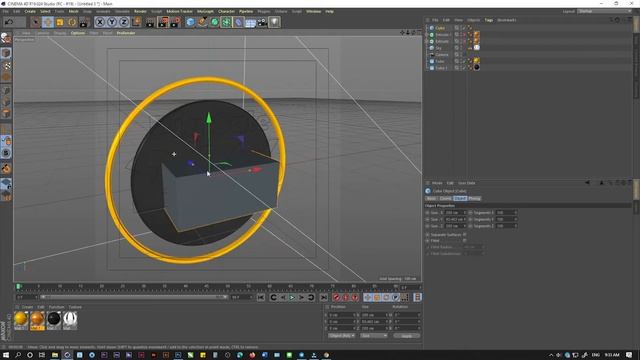Open the MoGraph menu
Image resolution: width=640 pixels, height=360 pixels.
(205, 11)
